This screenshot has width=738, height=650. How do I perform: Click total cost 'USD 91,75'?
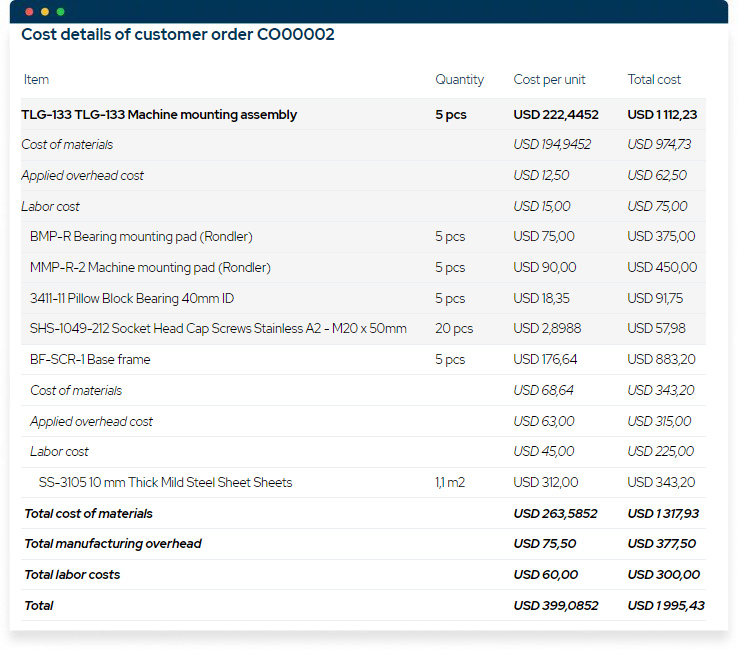click(x=655, y=298)
